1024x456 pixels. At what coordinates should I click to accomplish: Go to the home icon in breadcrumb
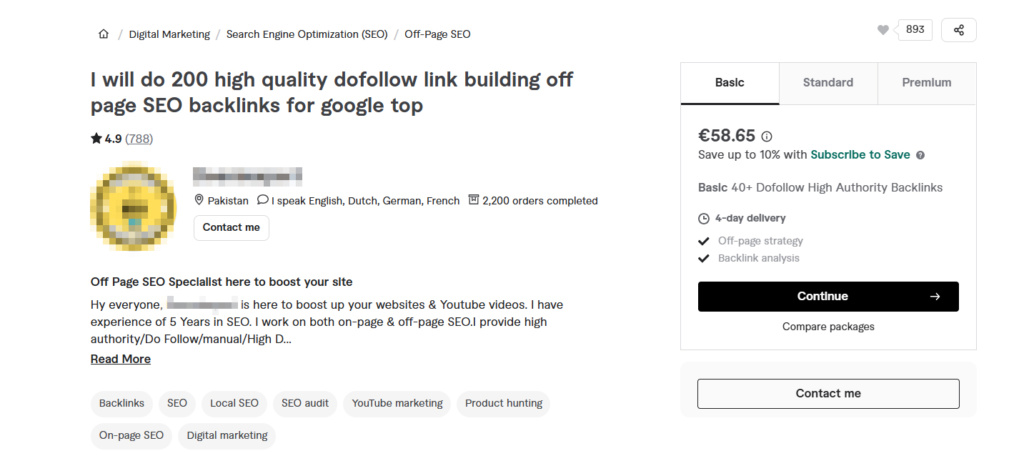pos(103,34)
